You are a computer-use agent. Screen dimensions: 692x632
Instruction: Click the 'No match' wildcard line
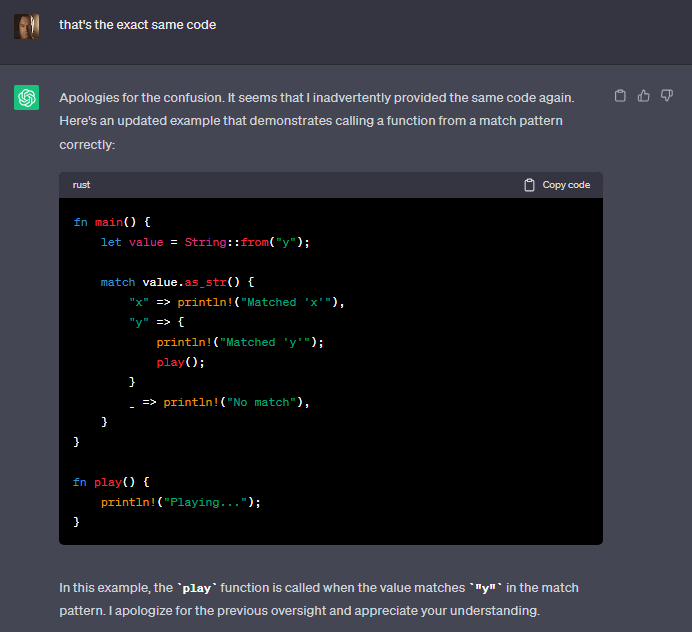tap(219, 403)
